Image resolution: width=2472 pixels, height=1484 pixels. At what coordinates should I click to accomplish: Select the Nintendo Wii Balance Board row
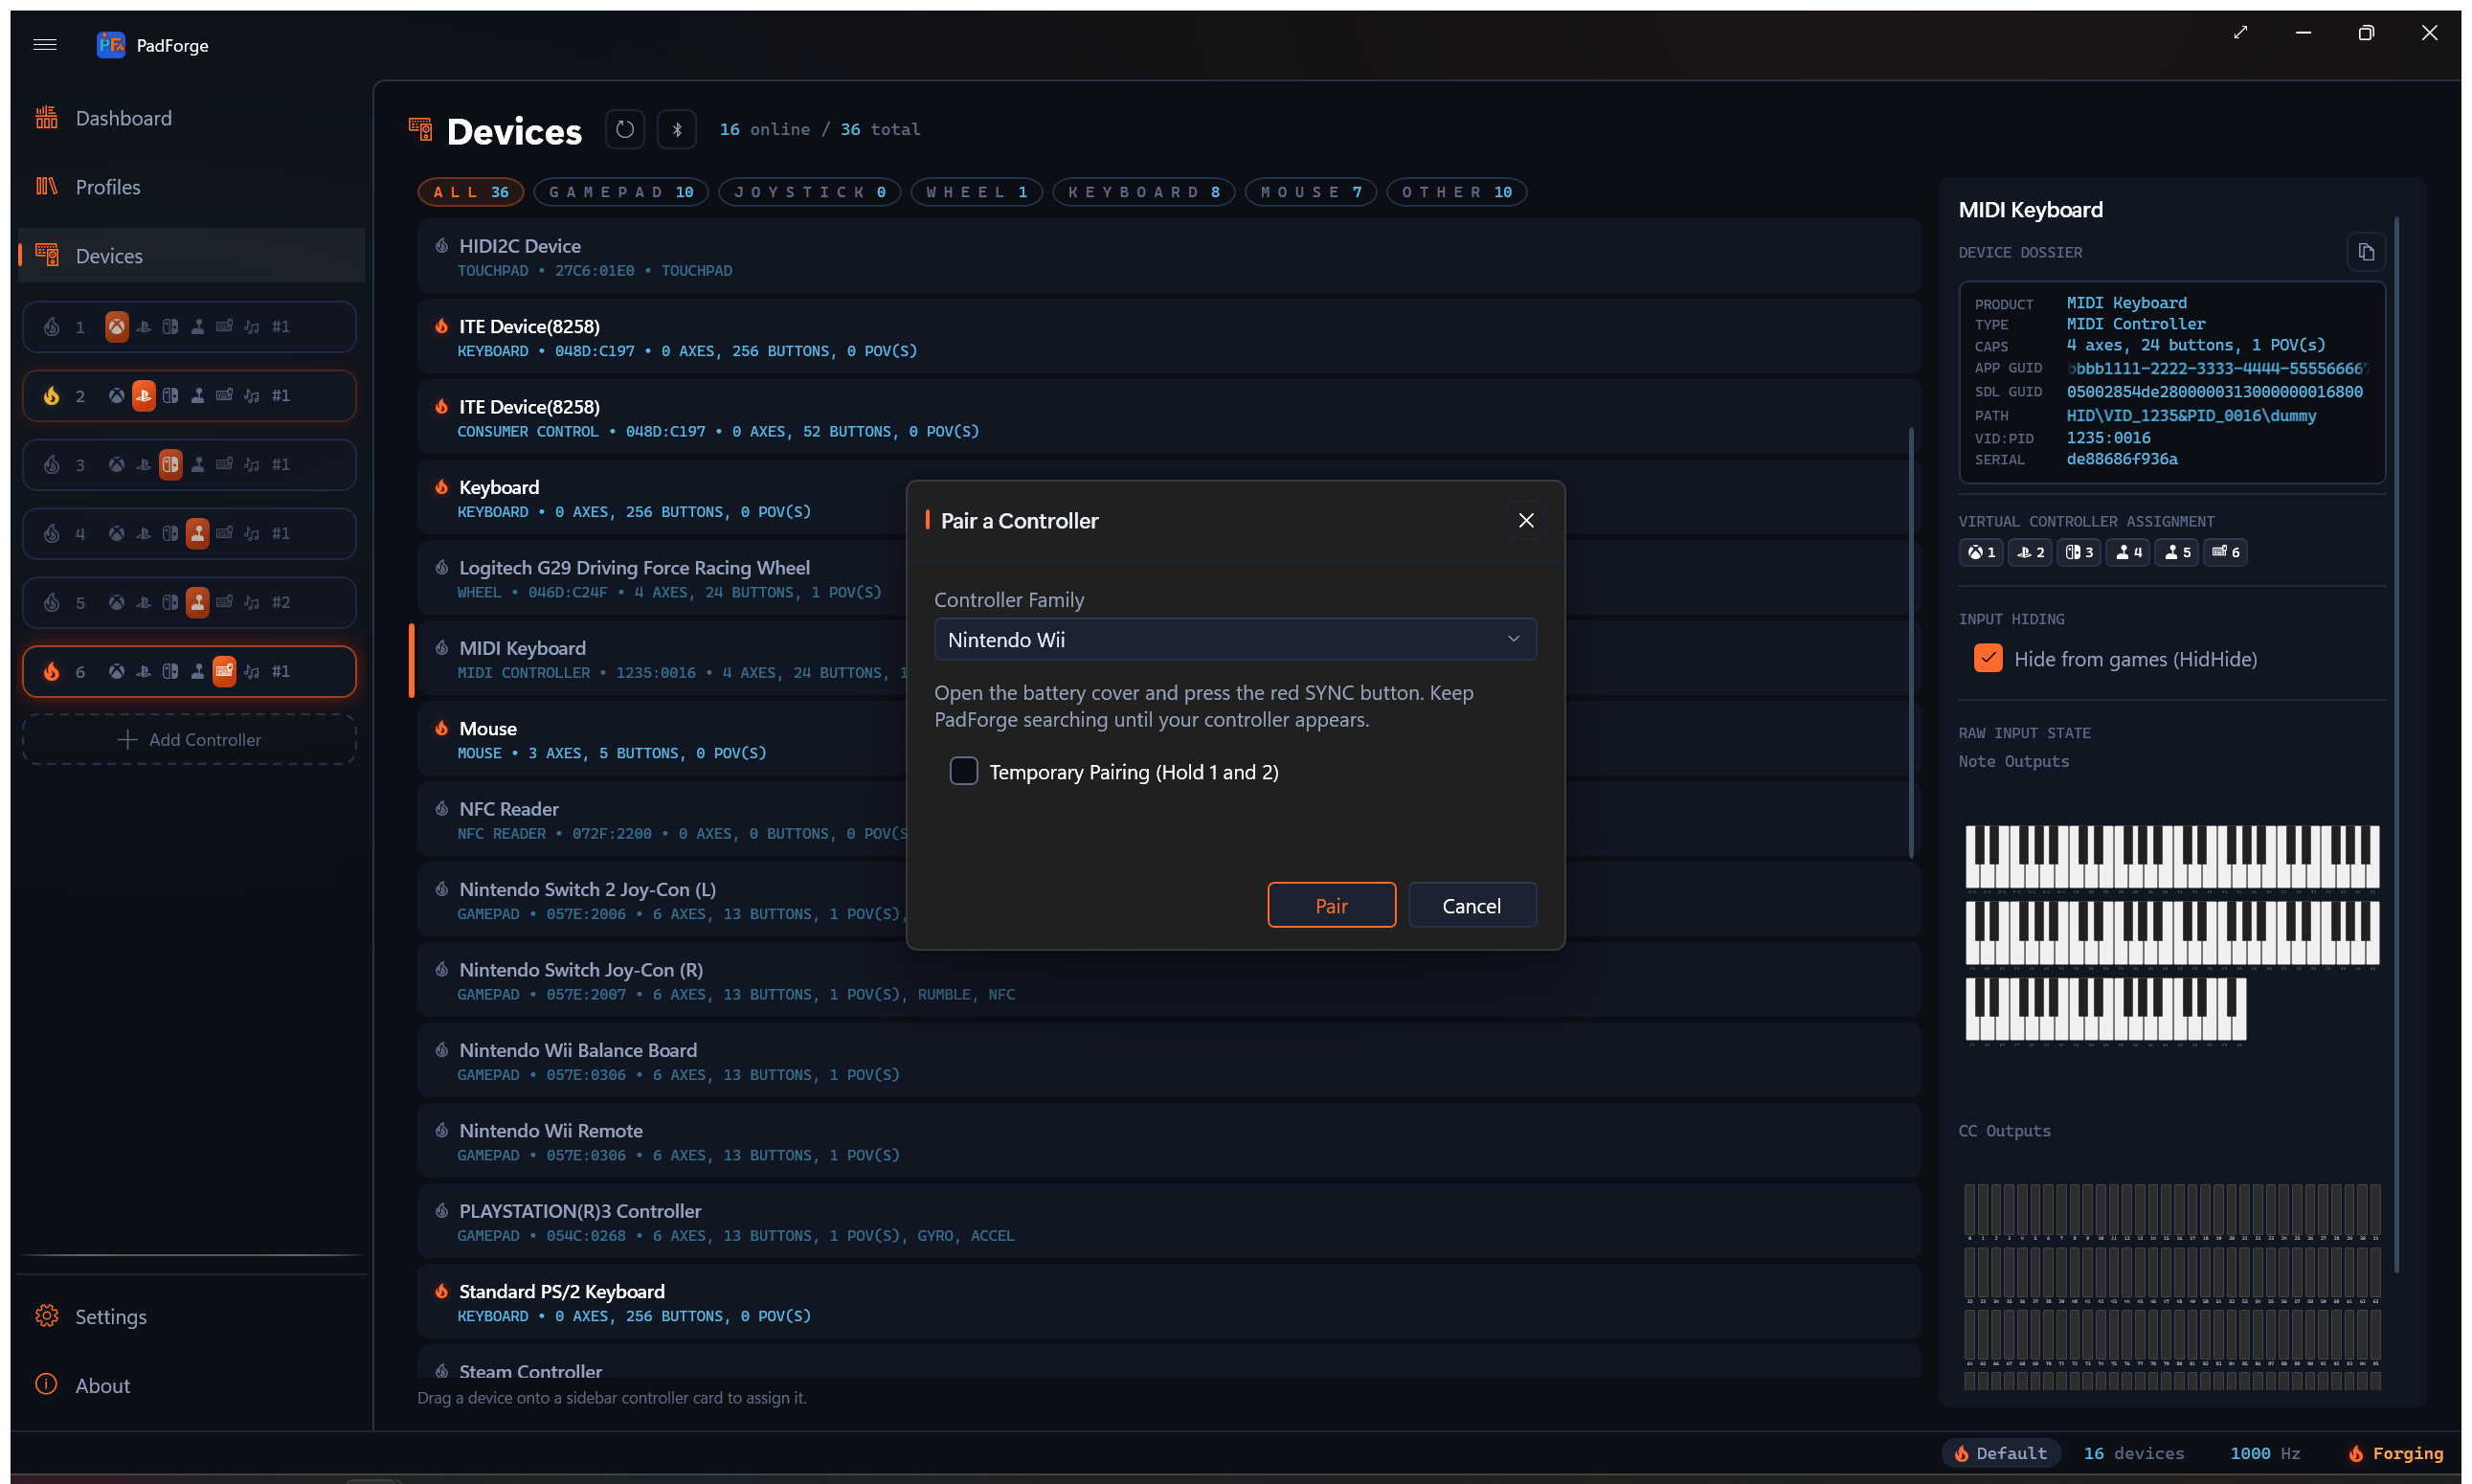tap(1168, 1062)
